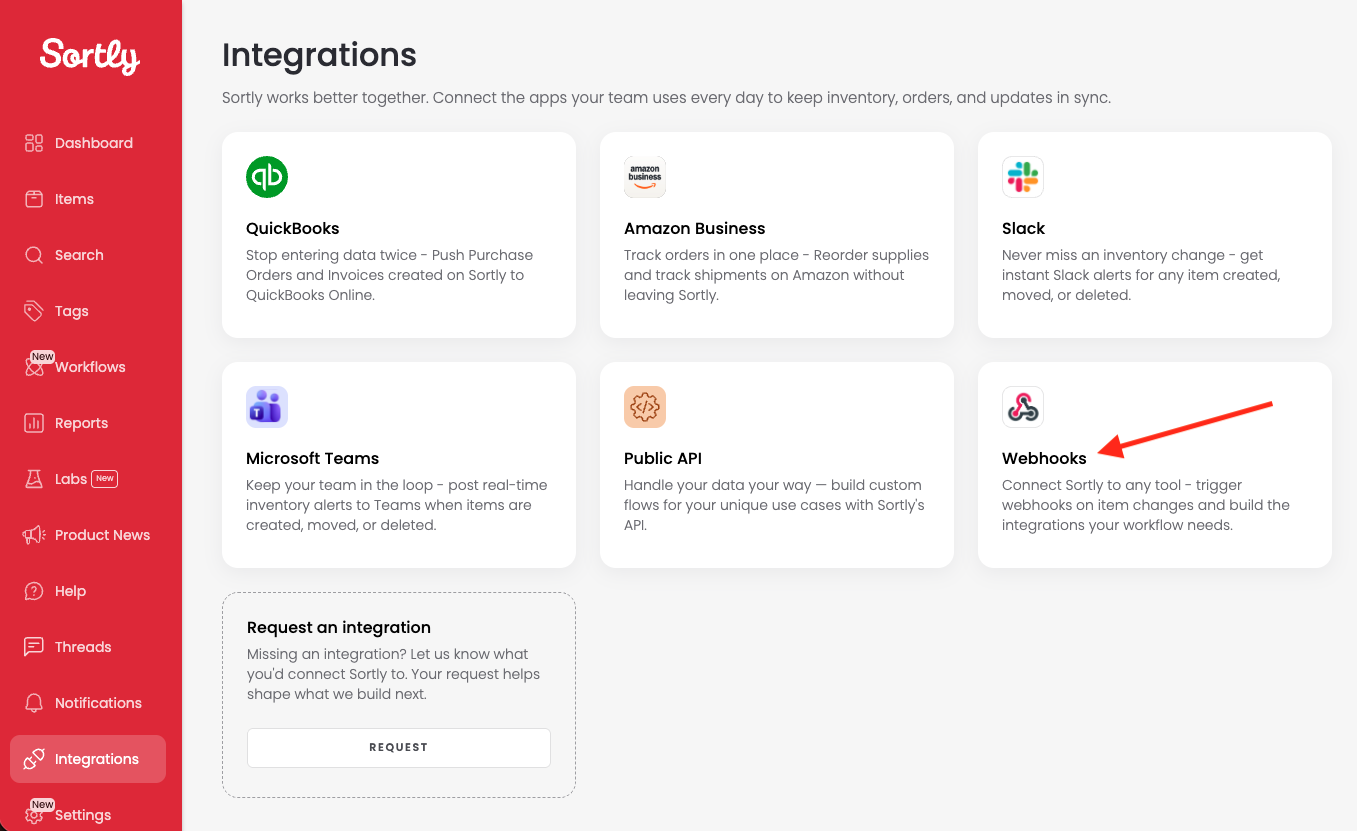This screenshot has height=831, width=1357.
Task: Click the Webhooks logo icon
Action: (x=1023, y=407)
